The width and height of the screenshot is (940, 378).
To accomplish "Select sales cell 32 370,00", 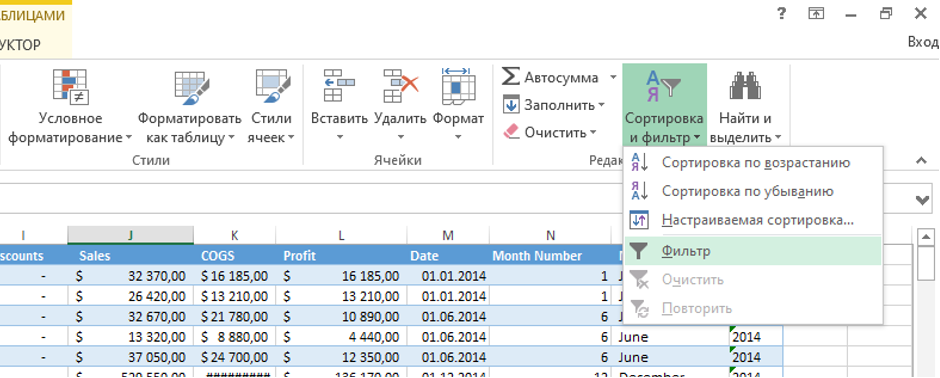I will click(x=130, y=276).
